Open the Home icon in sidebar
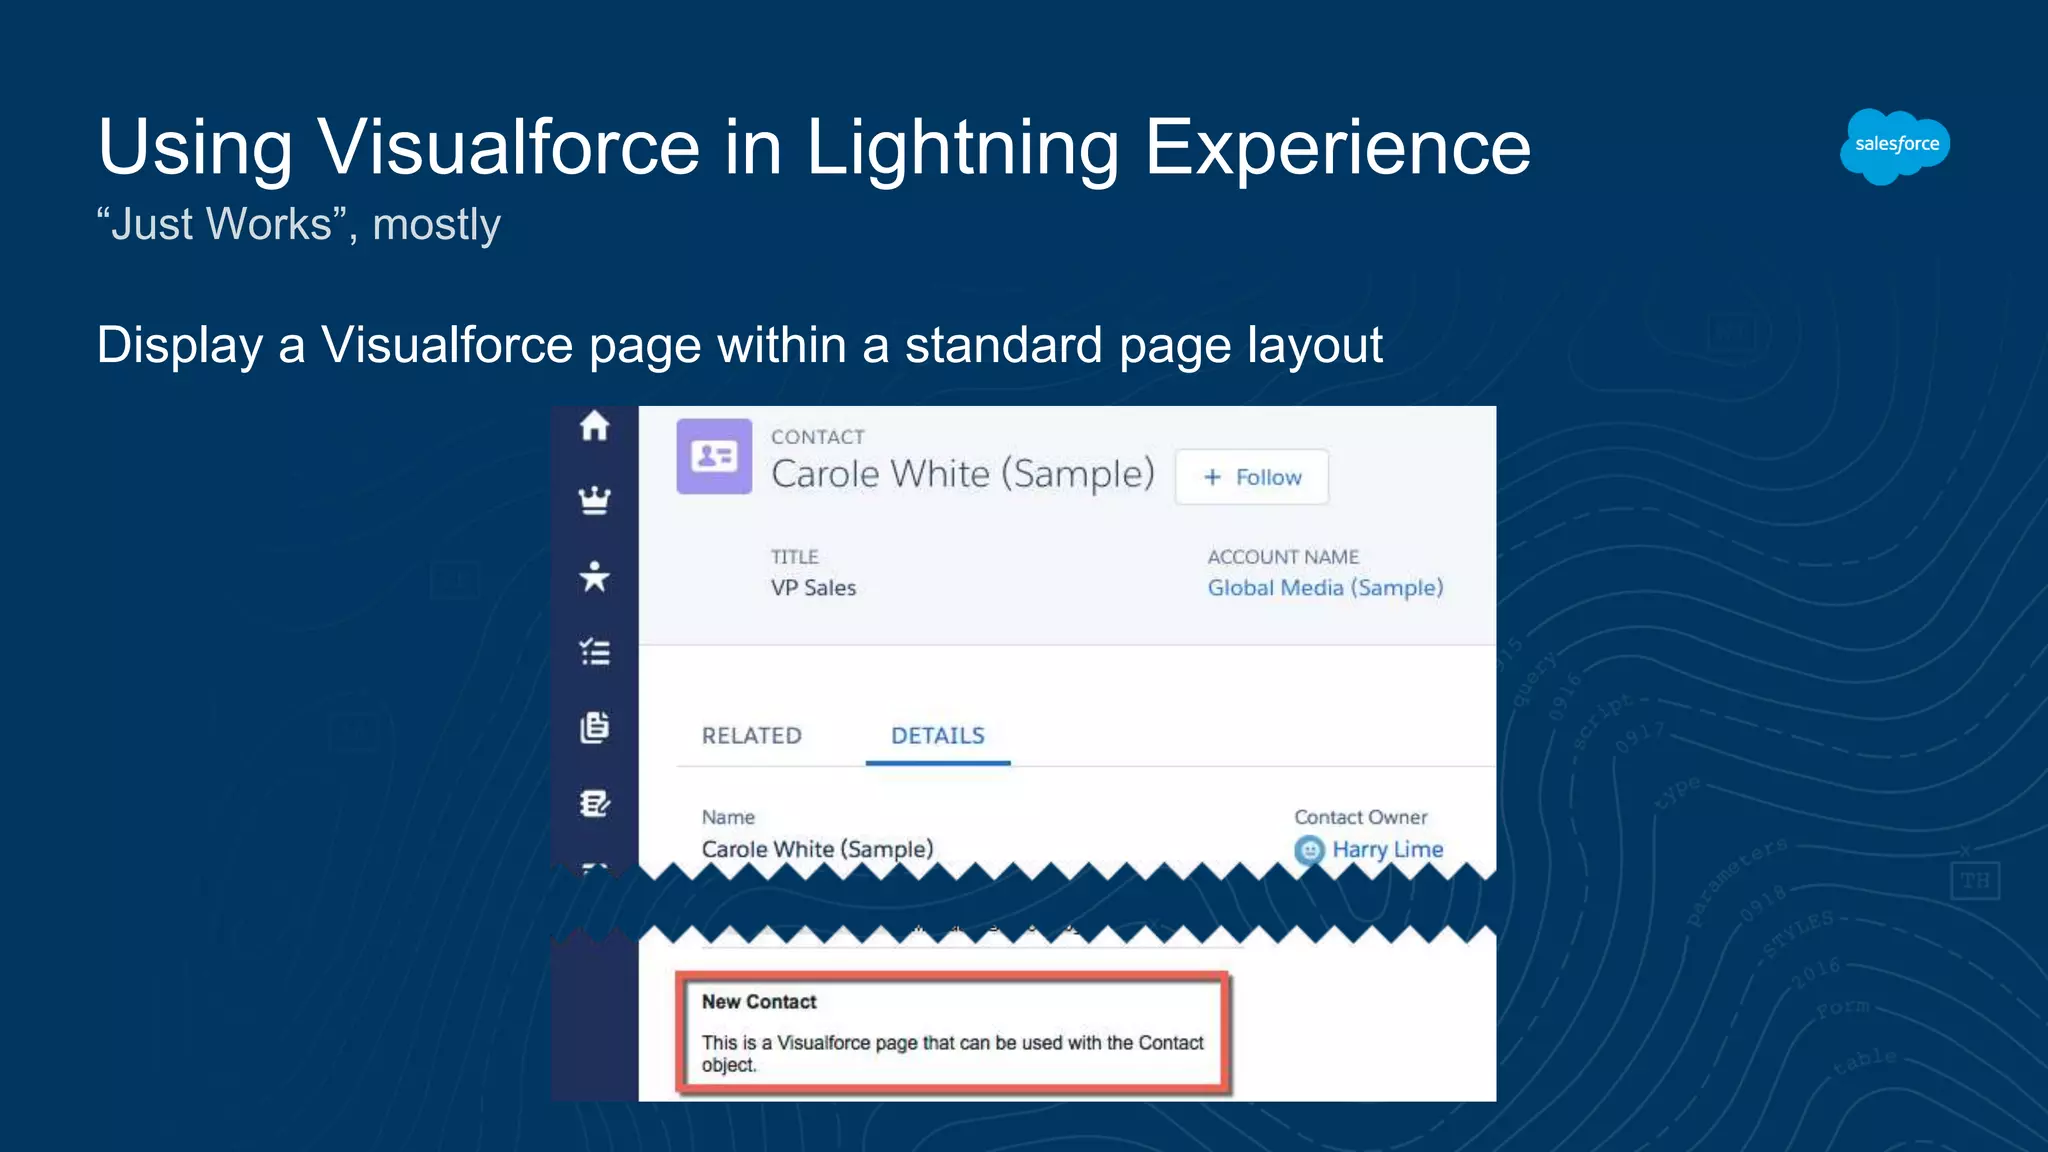The width and height of the screenshot is (2048, 1152). [x=594, y=427]
